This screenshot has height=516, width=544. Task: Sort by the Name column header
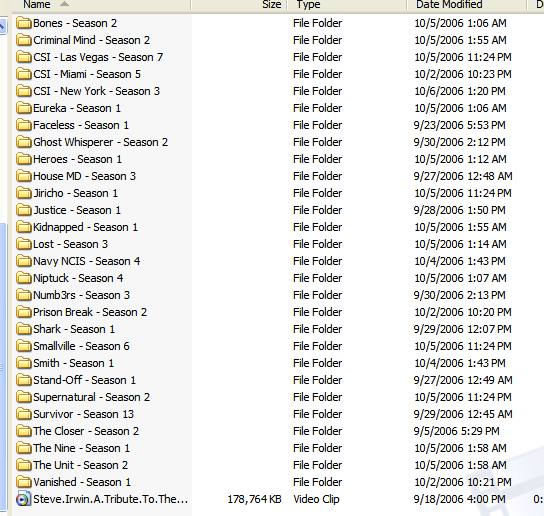pos(101,5)
